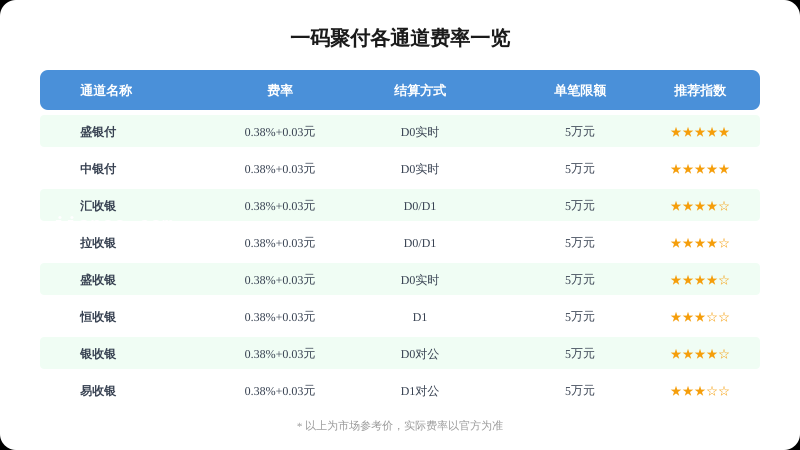This screenshot has height=450, width=800.
Task: Click the footnote 以上为市场参考价
Action: (349, 426)
